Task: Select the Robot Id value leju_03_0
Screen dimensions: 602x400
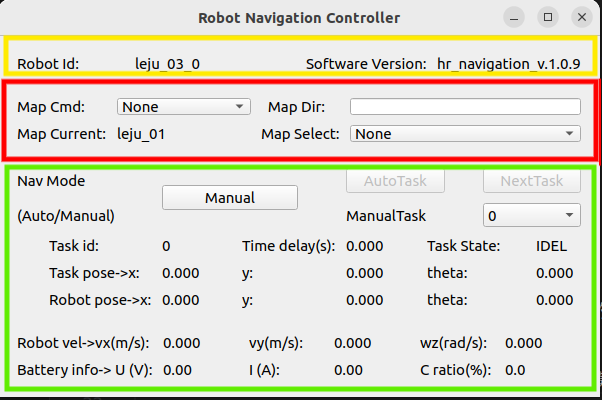Action: click(167, 63)
